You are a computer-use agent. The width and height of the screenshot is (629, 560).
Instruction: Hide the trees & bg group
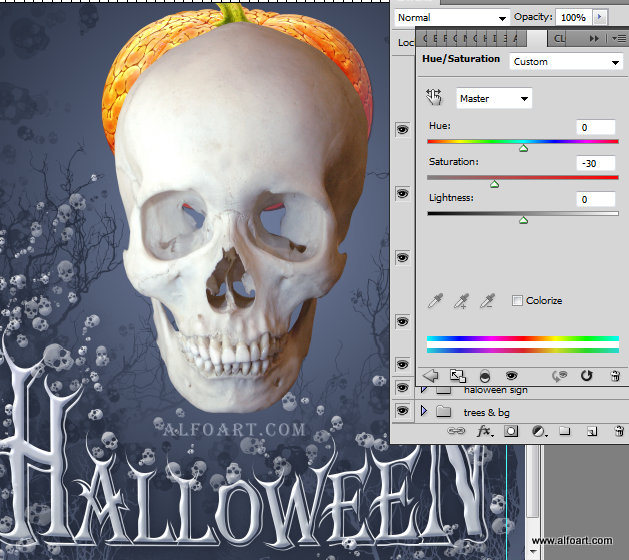402,411
